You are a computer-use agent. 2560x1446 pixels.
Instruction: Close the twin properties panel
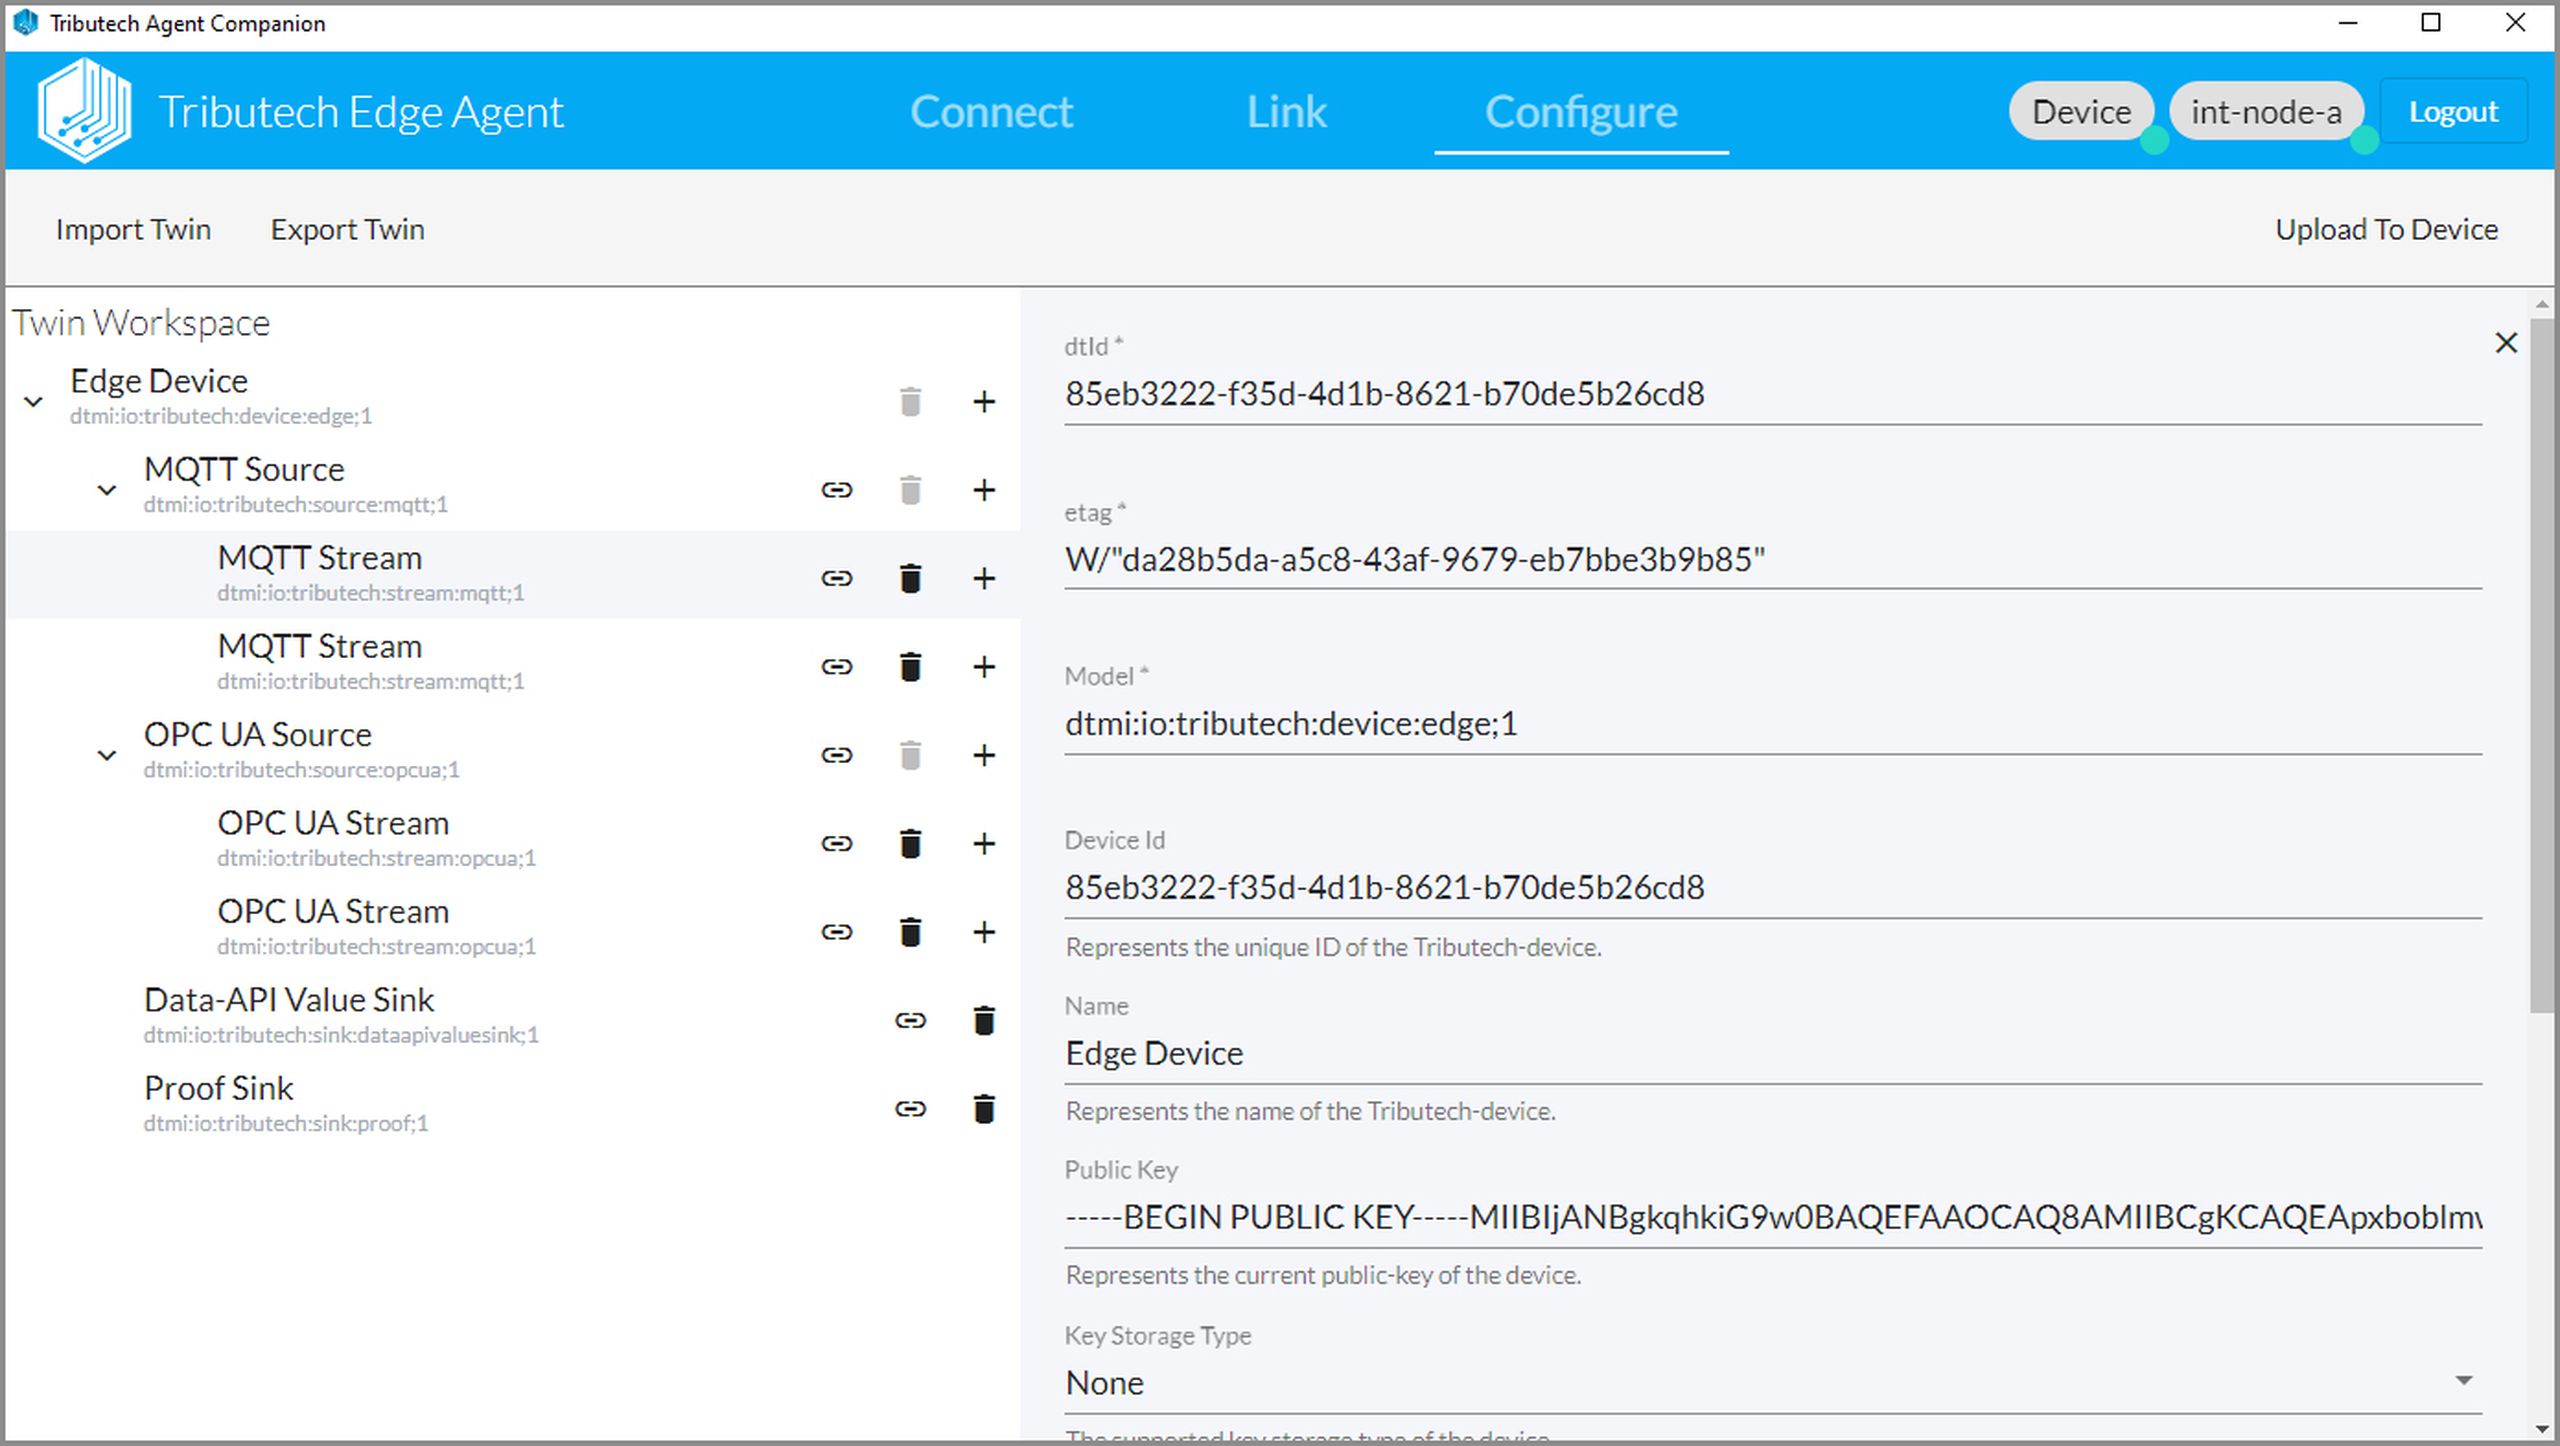tap(2505, 343)
